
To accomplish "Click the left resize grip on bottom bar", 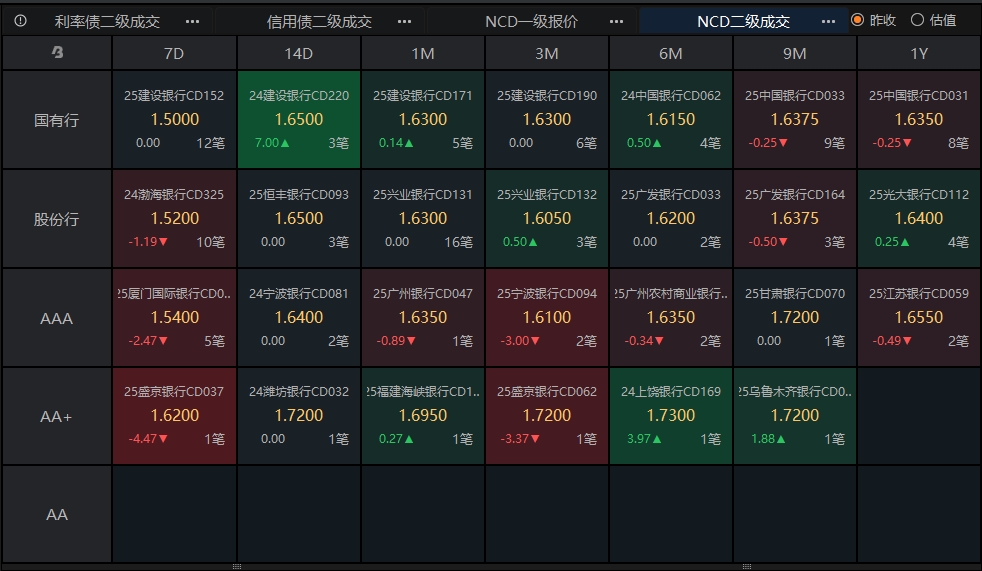I will coord(237,567).
